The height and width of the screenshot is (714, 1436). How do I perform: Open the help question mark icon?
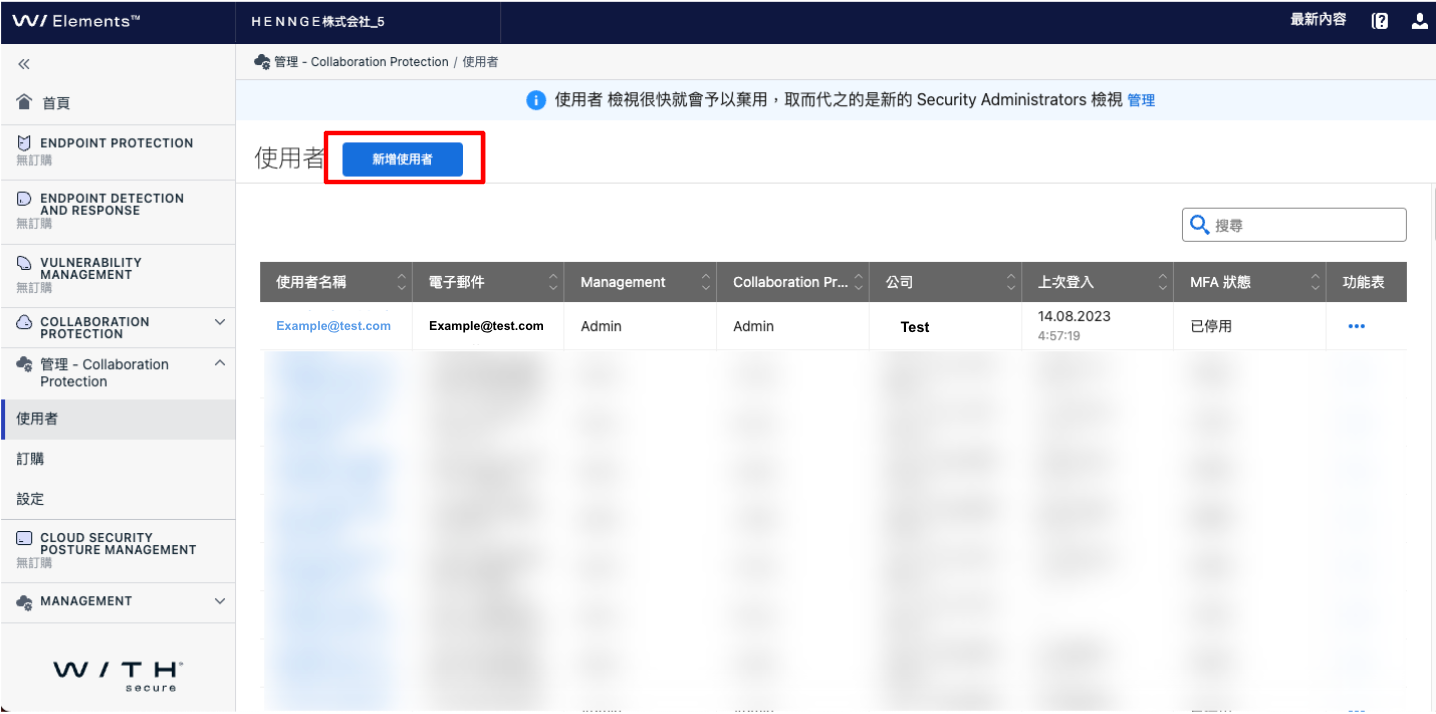[1380, 21]
